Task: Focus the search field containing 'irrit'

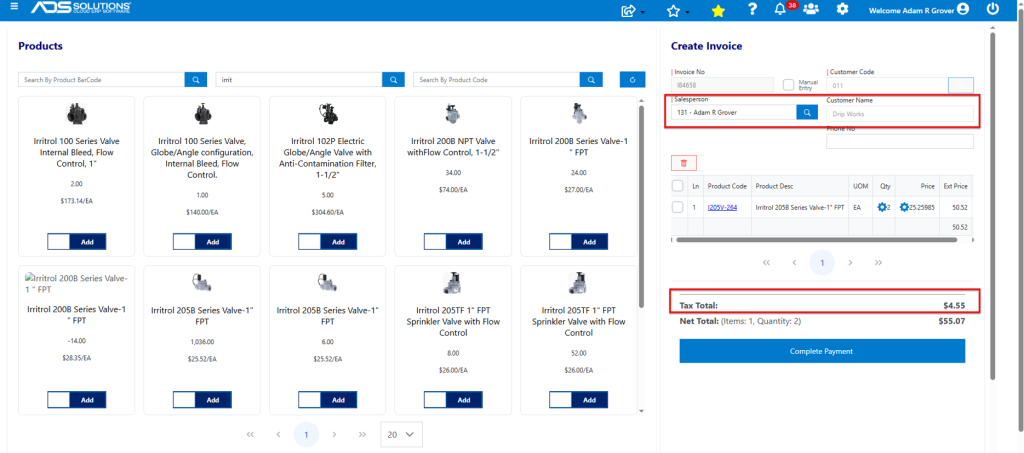Action: (x=299, y=80)
